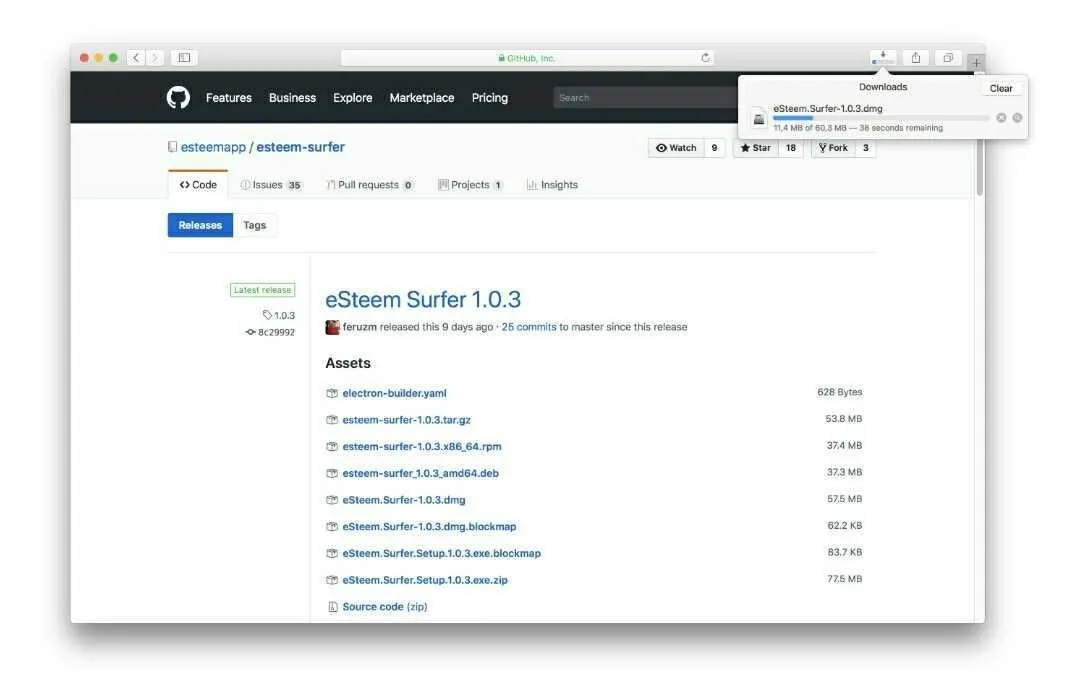
Task: Open the Safari downloads toolbar button
Action: pyautogui.click(x=883, y=58)
